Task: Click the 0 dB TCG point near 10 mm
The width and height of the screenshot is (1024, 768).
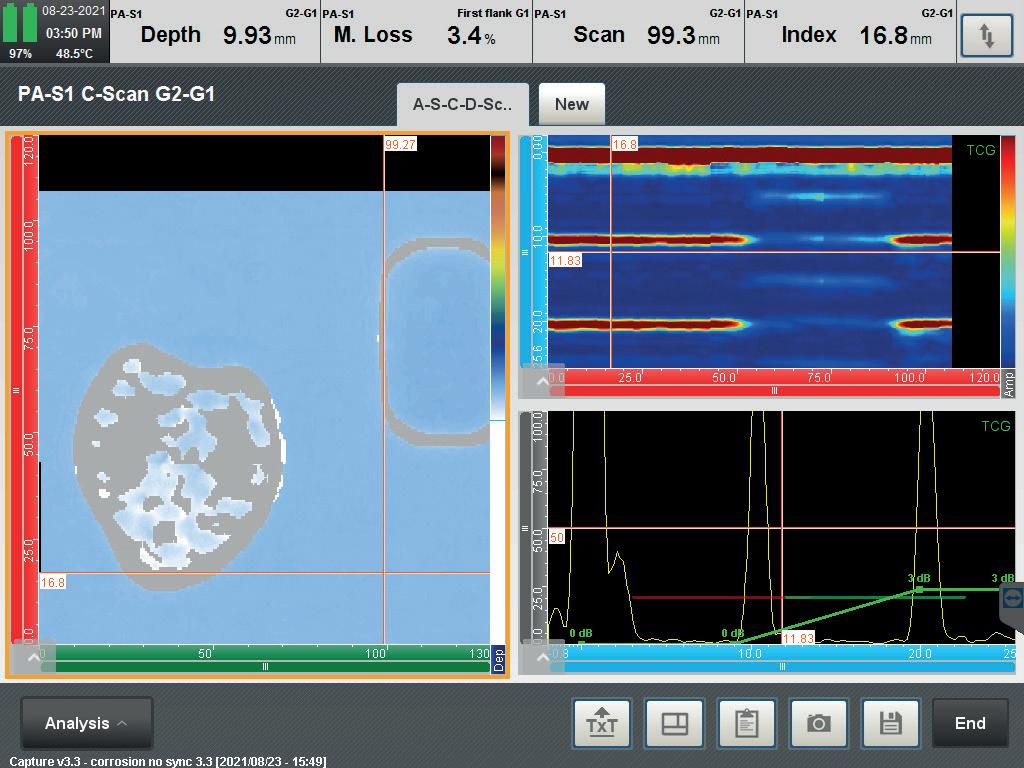Action: [737, 642]
